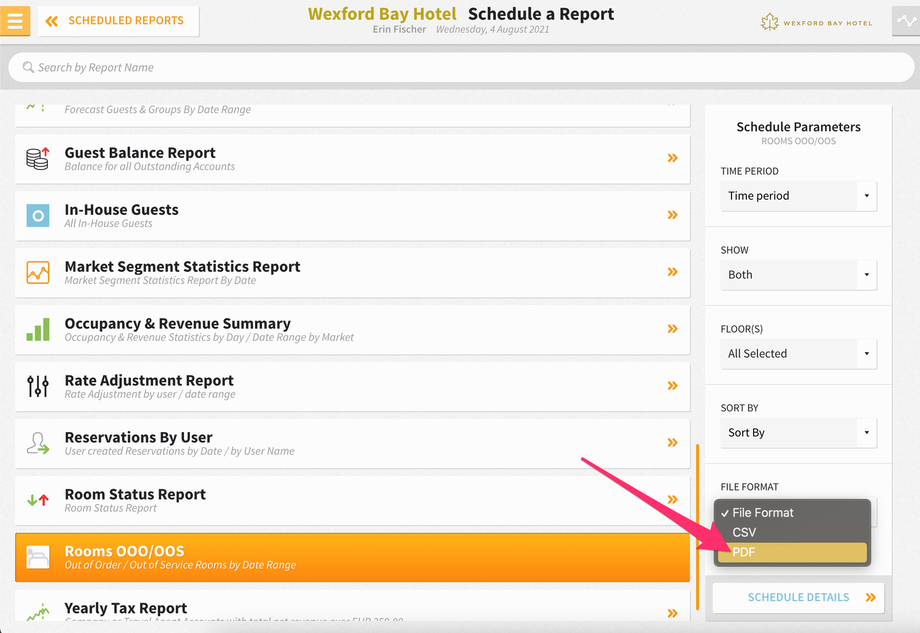
Task: Select the Market Segment Statistics chart icon
Action: coord(38,273)
